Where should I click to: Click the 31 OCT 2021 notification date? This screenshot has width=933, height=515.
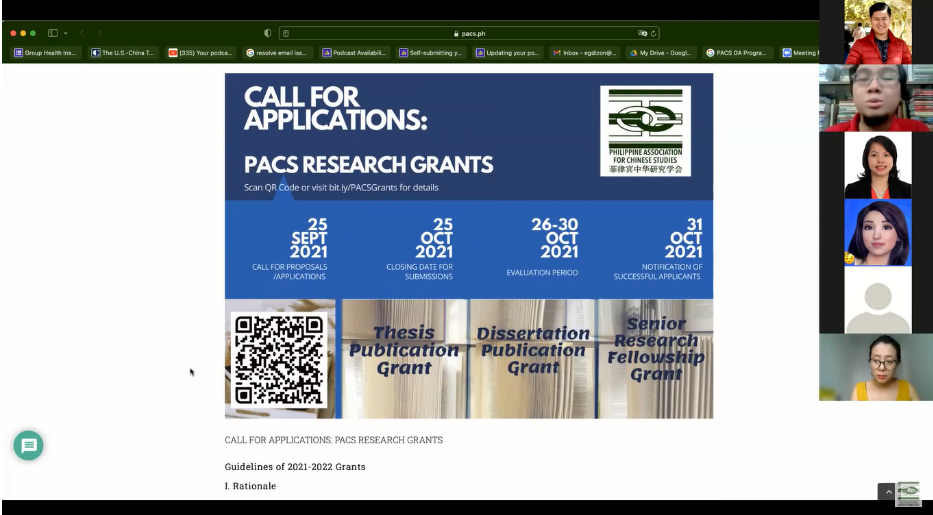pos(684,238)
